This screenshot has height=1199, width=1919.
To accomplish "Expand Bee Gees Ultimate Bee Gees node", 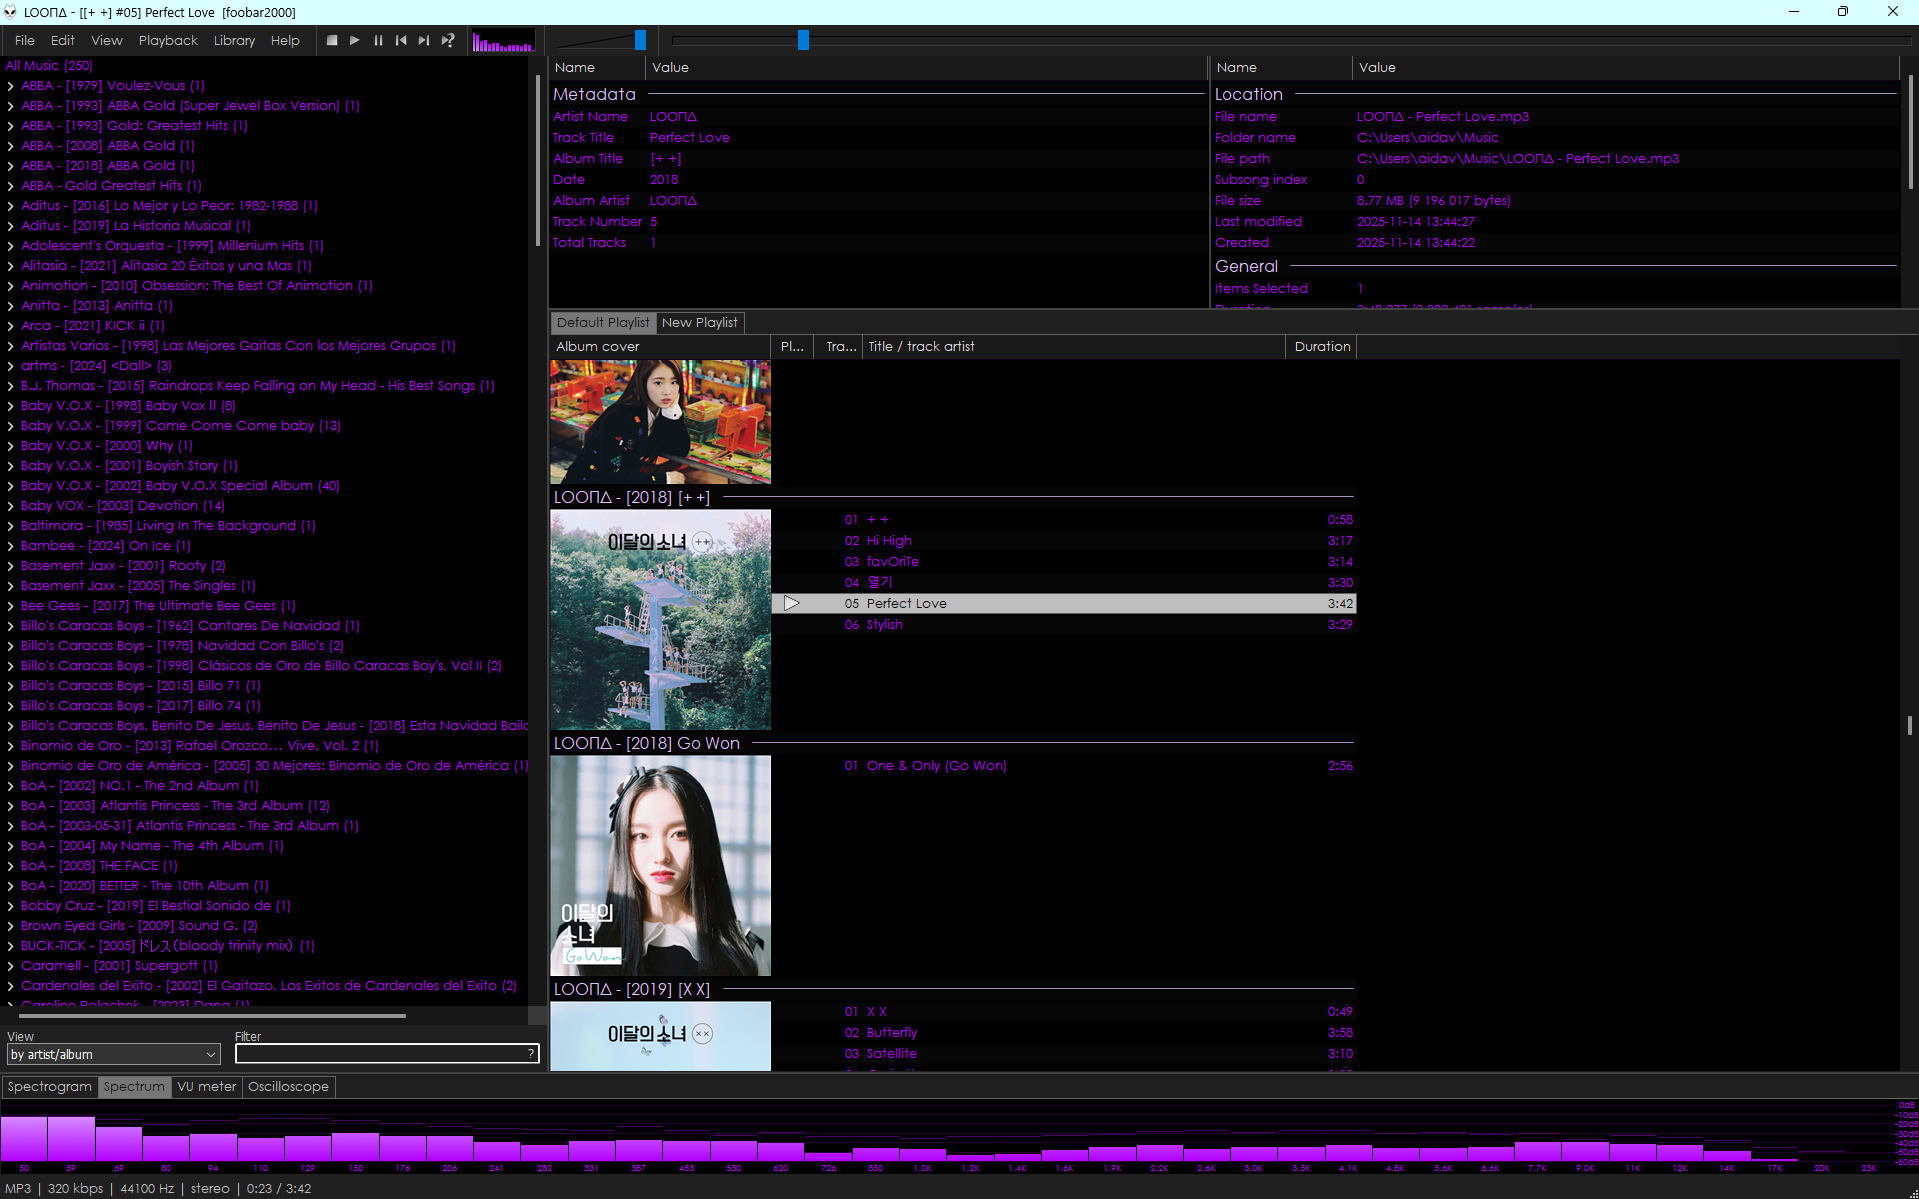I will [11, 606].
